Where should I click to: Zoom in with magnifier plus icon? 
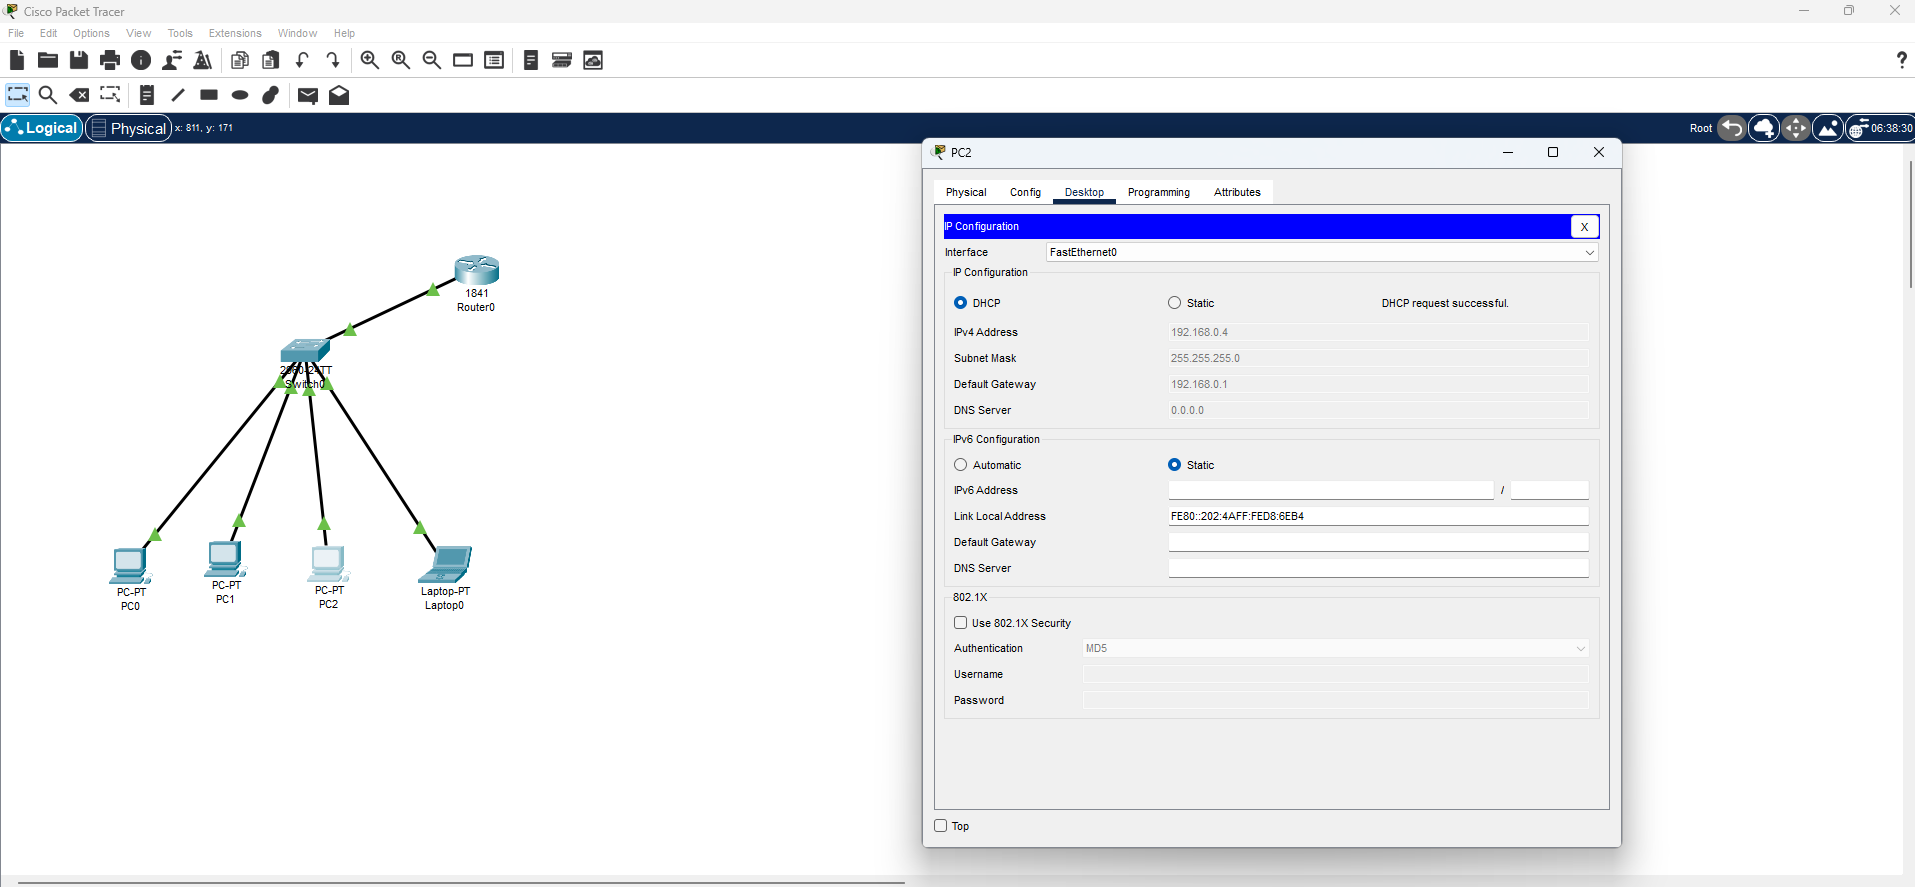[370, 60]
